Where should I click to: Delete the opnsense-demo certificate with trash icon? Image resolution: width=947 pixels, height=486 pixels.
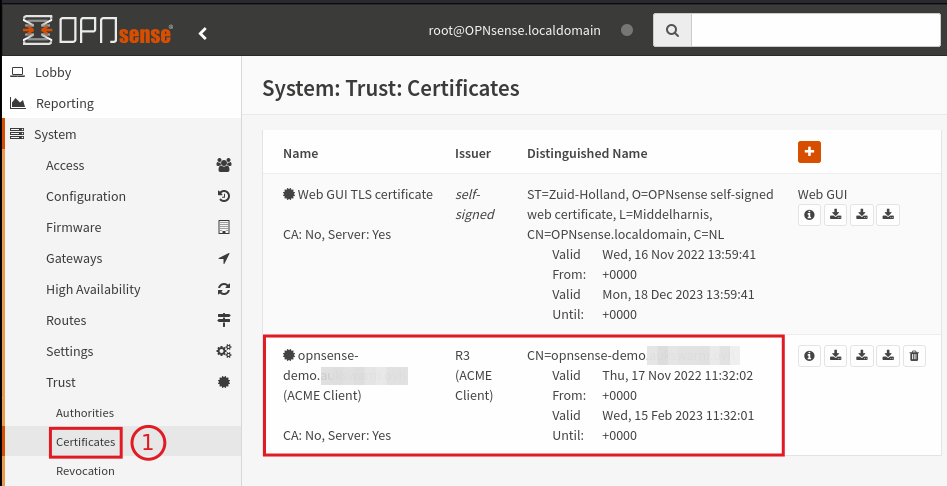914,356
